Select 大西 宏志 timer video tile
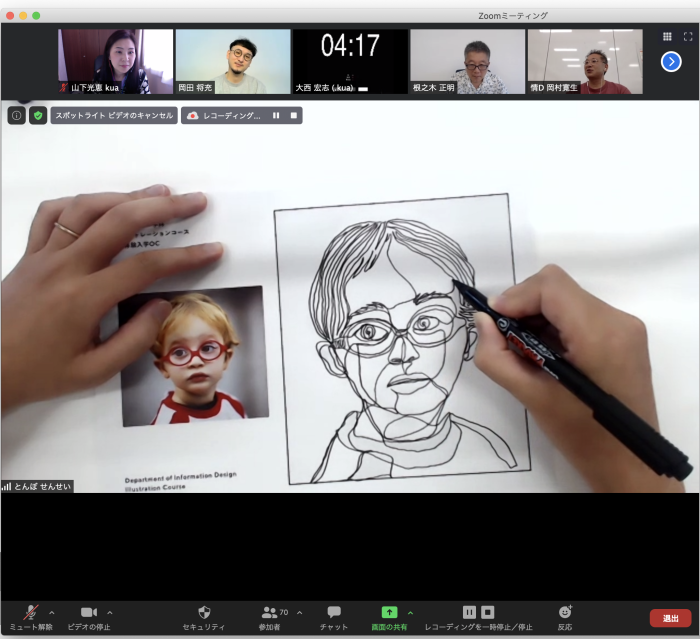The image size is (700, 639). (x=350, y=62)
